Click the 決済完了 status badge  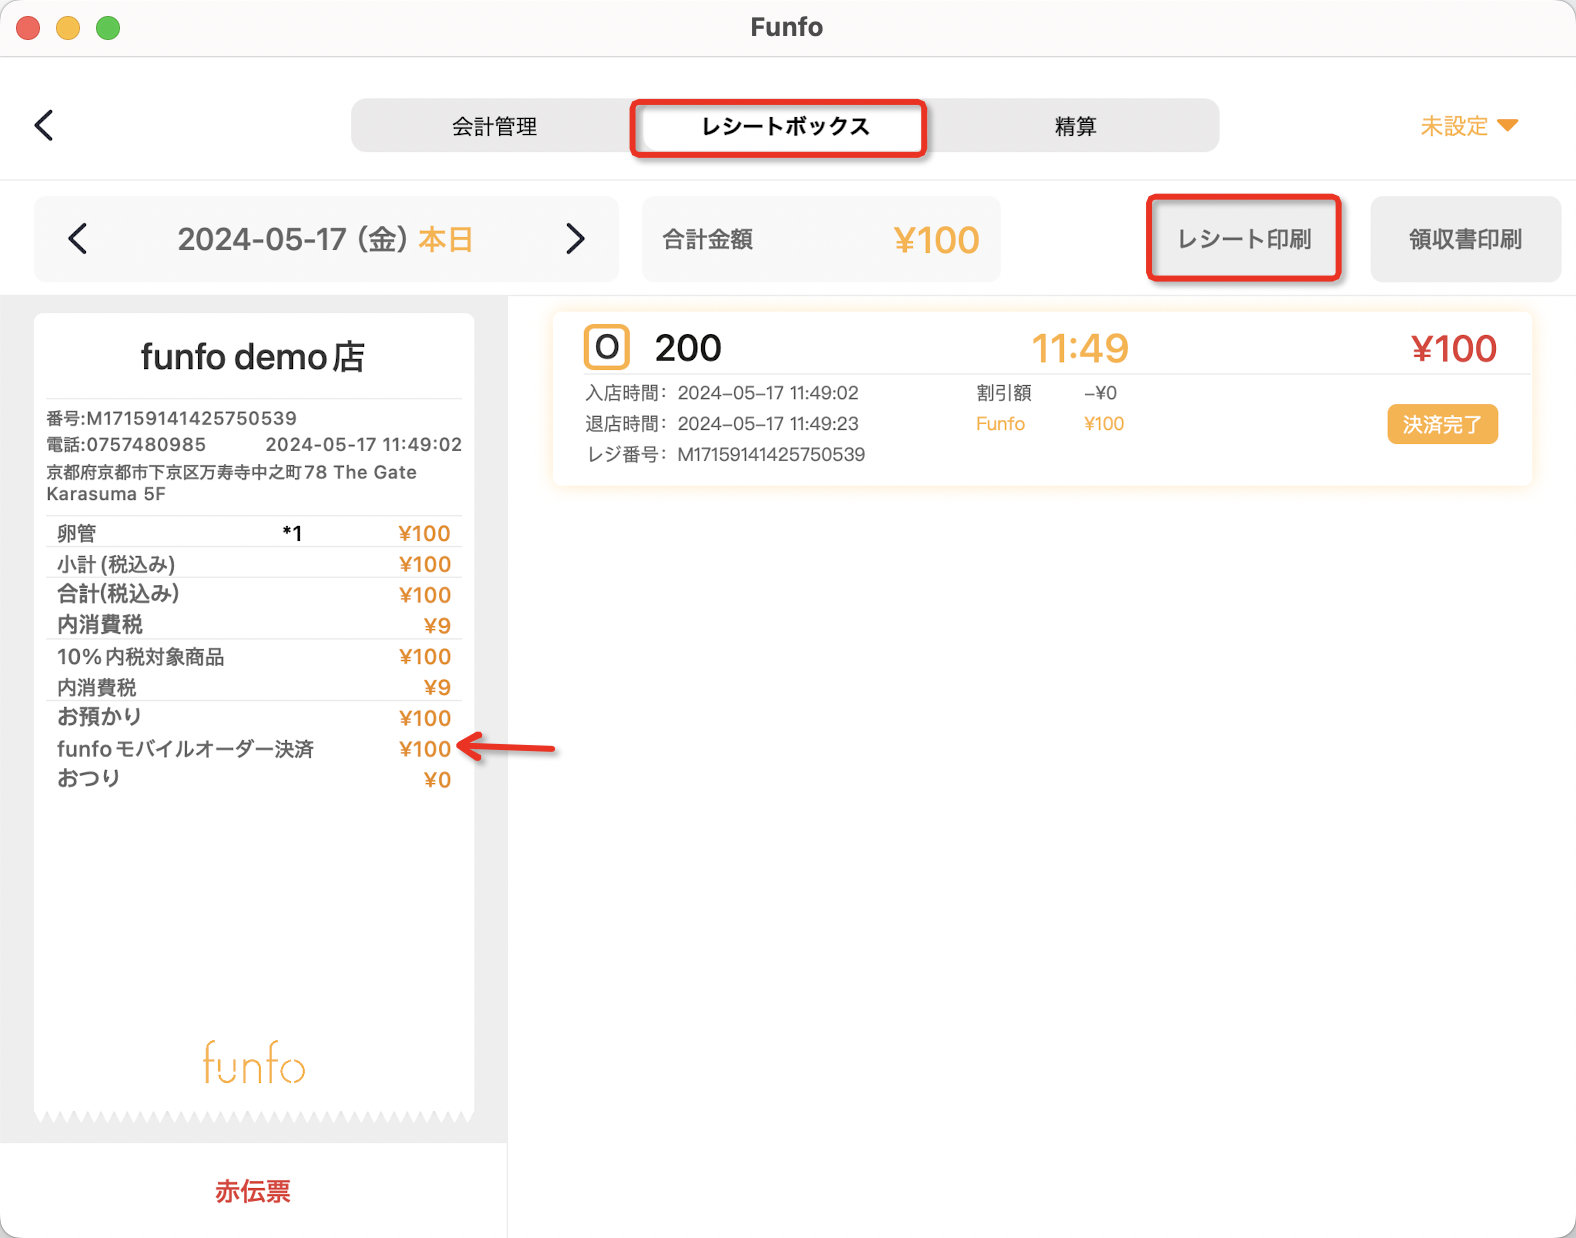[x=1442, y=424]
